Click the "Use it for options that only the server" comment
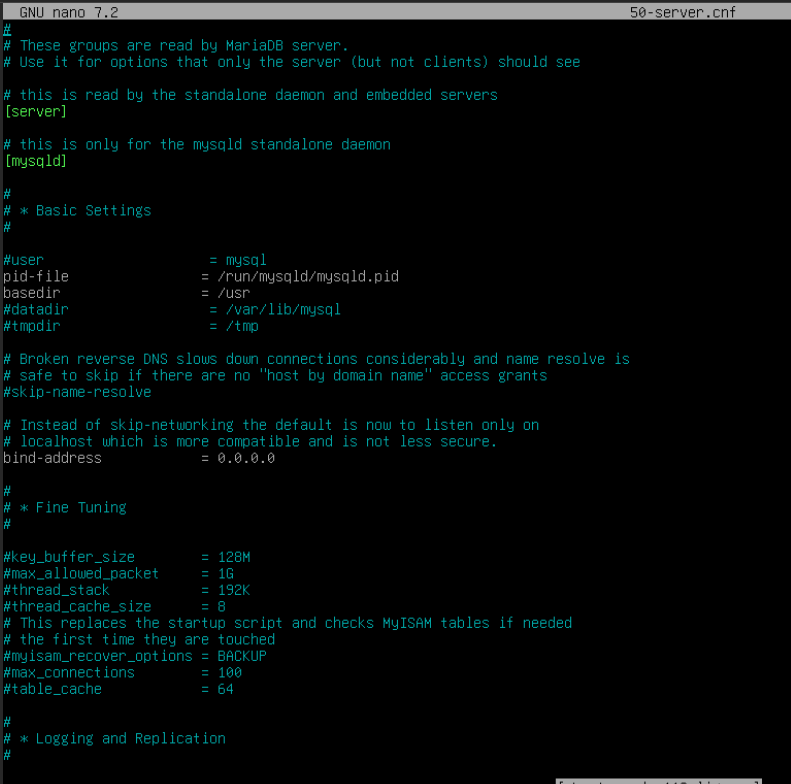 [x=292, y=62]
